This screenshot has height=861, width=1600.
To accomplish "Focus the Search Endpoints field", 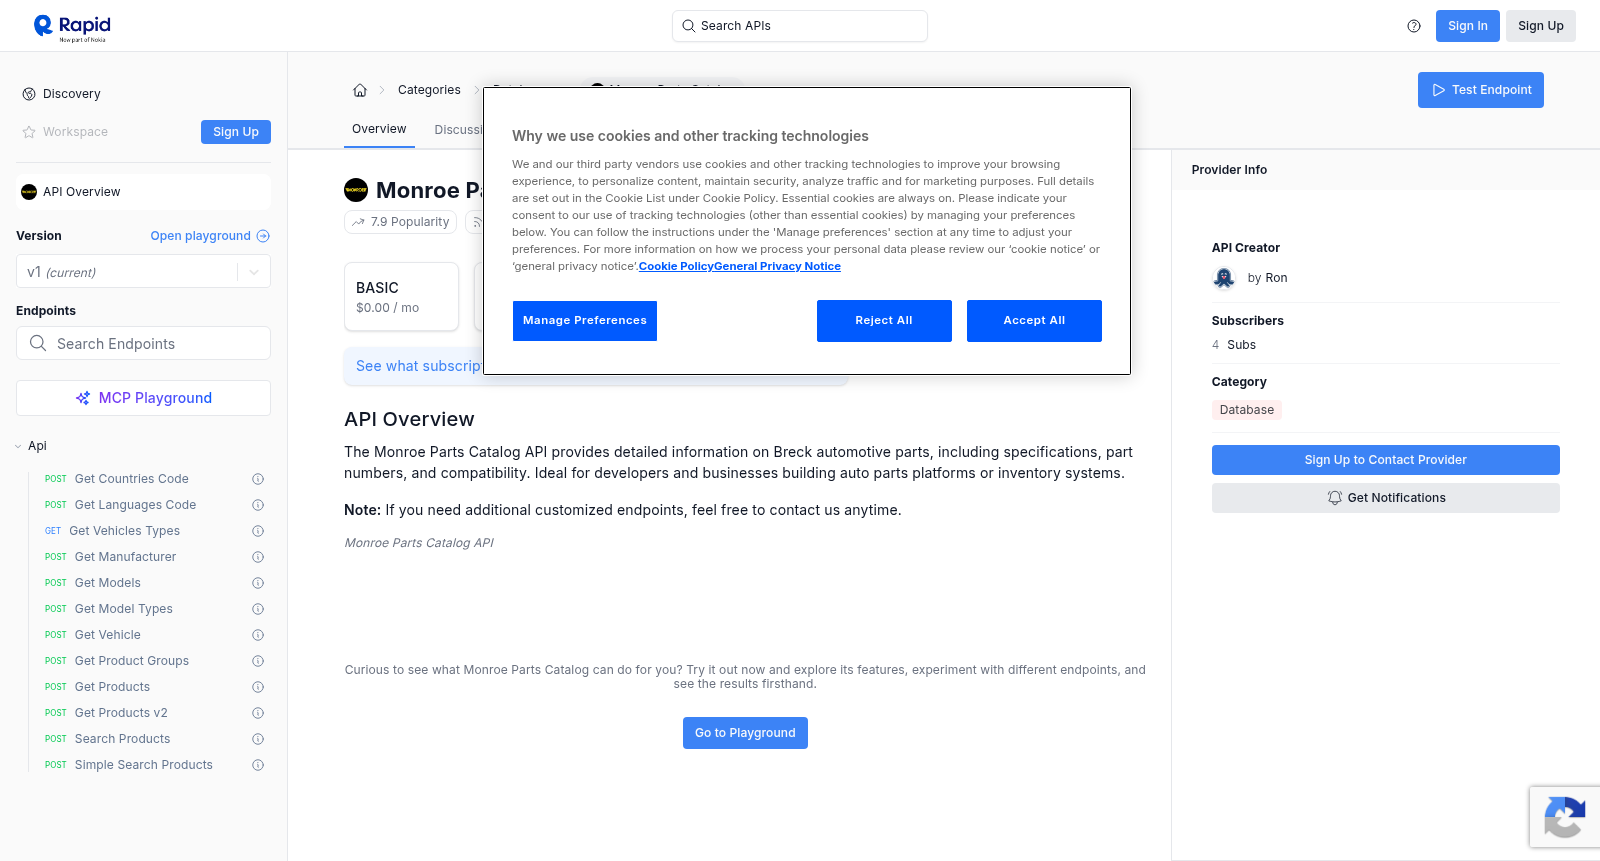I will click(144, 343).
